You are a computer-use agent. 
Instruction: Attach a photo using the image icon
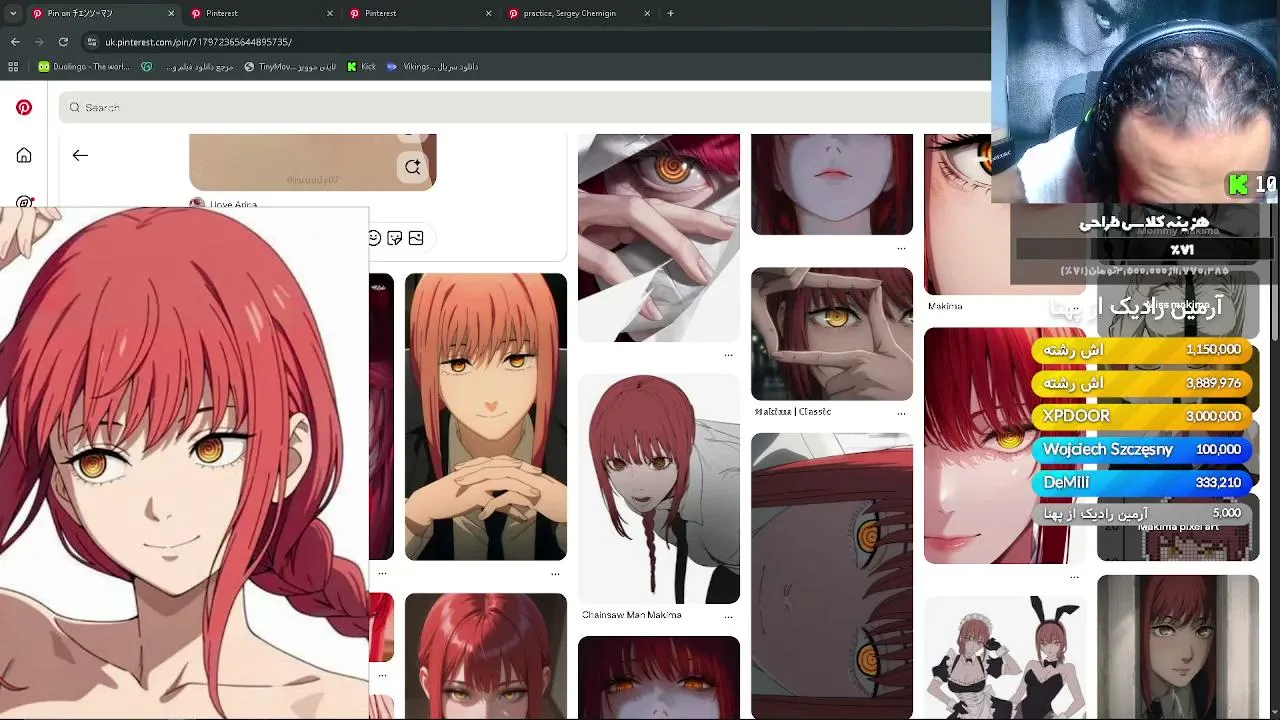416,238
